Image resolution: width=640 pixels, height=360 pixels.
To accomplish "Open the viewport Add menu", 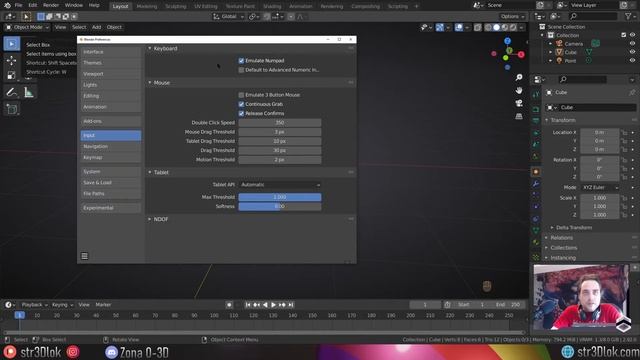I will 96,27.
